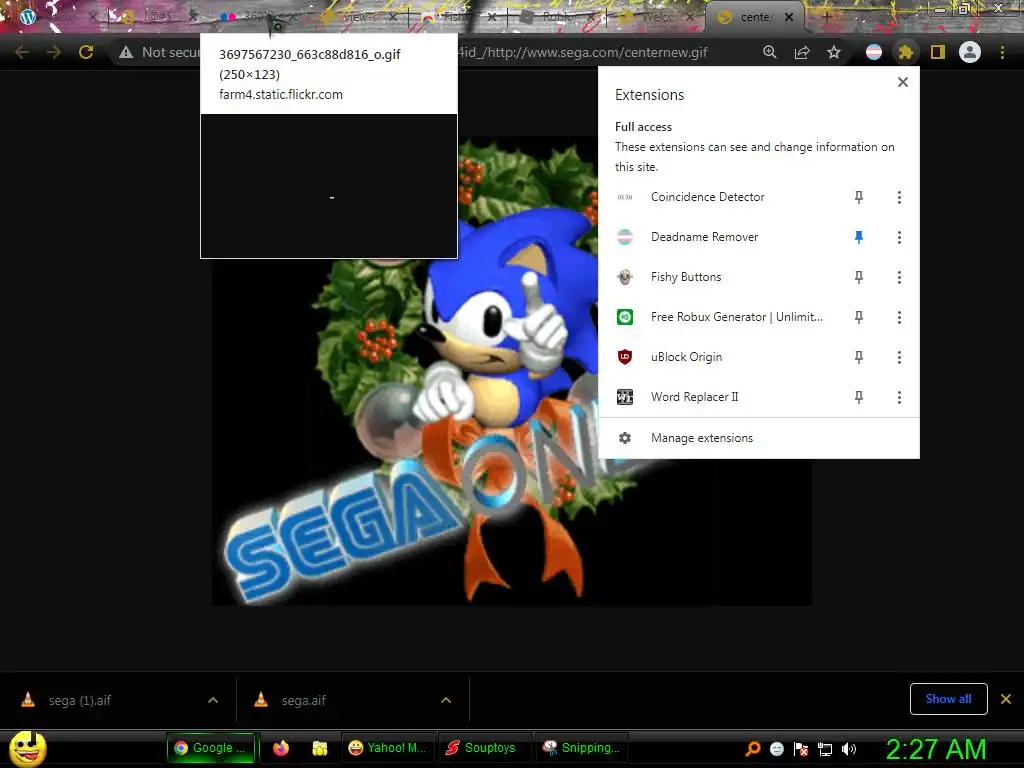Viewport: 1024px width, 768px height.
Task: Click the address bar URL text
Action: (583, 52)
